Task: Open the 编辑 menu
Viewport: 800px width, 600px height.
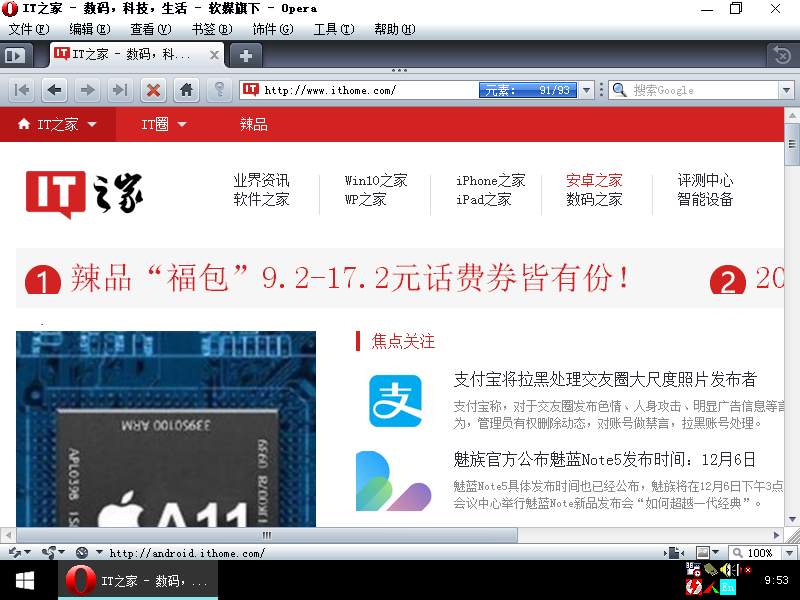Action: pyautogui.click(x=90, y=30)
